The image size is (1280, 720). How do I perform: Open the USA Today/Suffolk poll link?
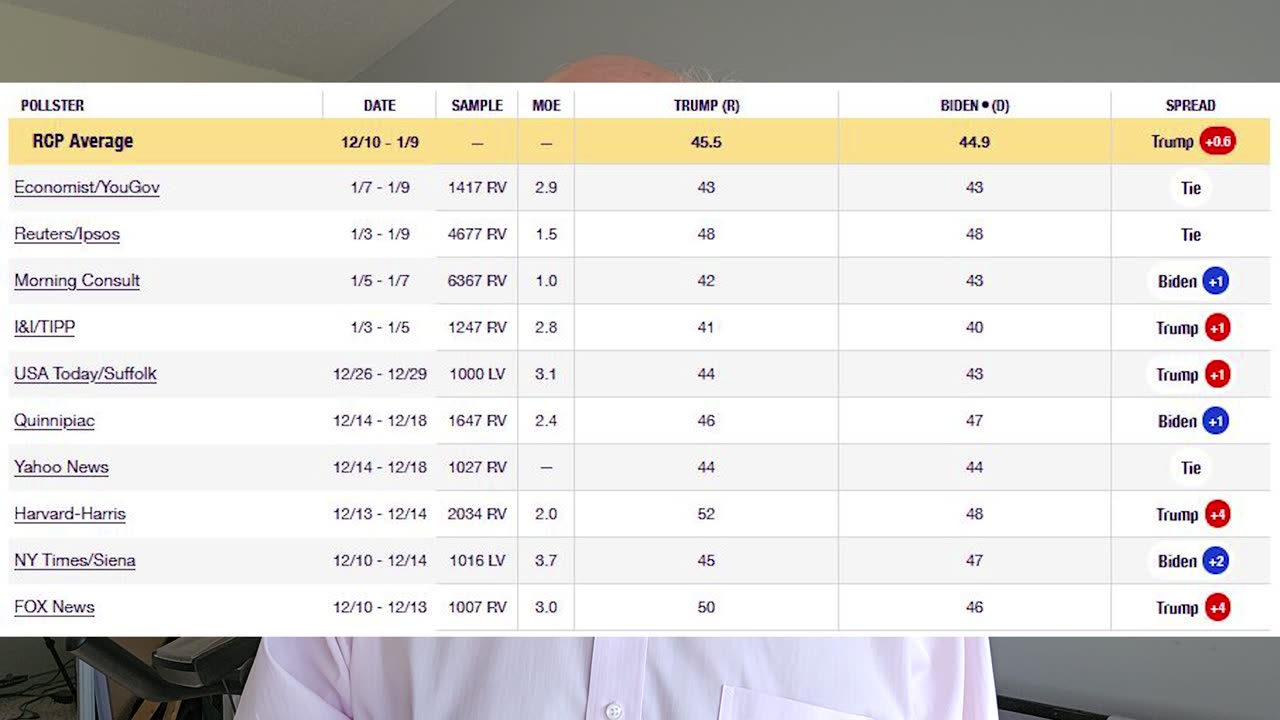click(85, 374)
